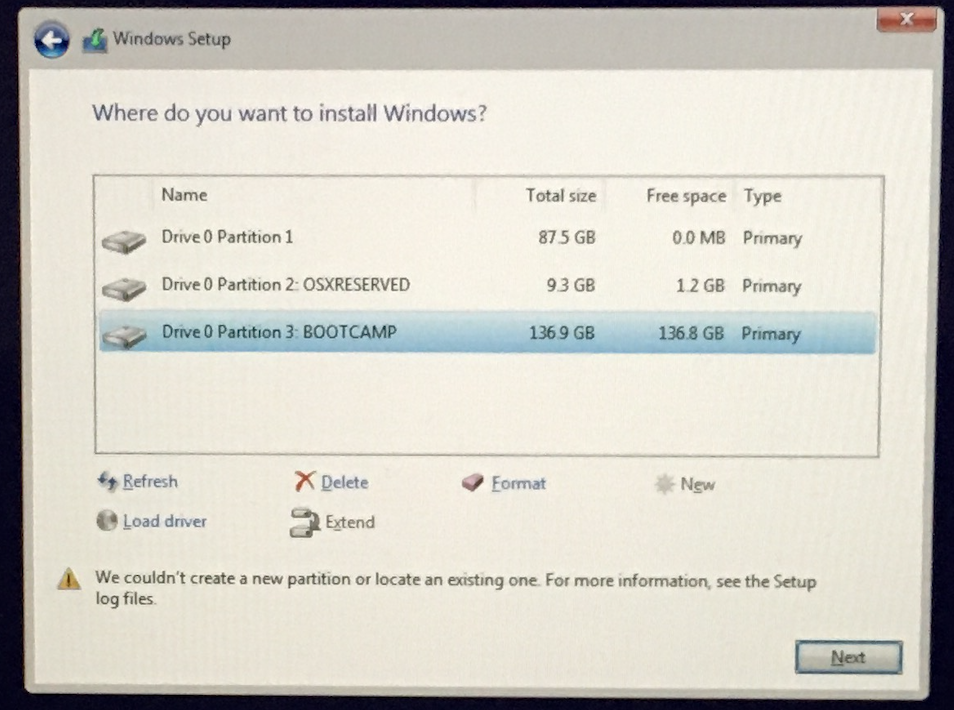The width and height of the screenshot is (954, 710).
Task: Click the Refresh arrows icon
Action: (108, 481)
